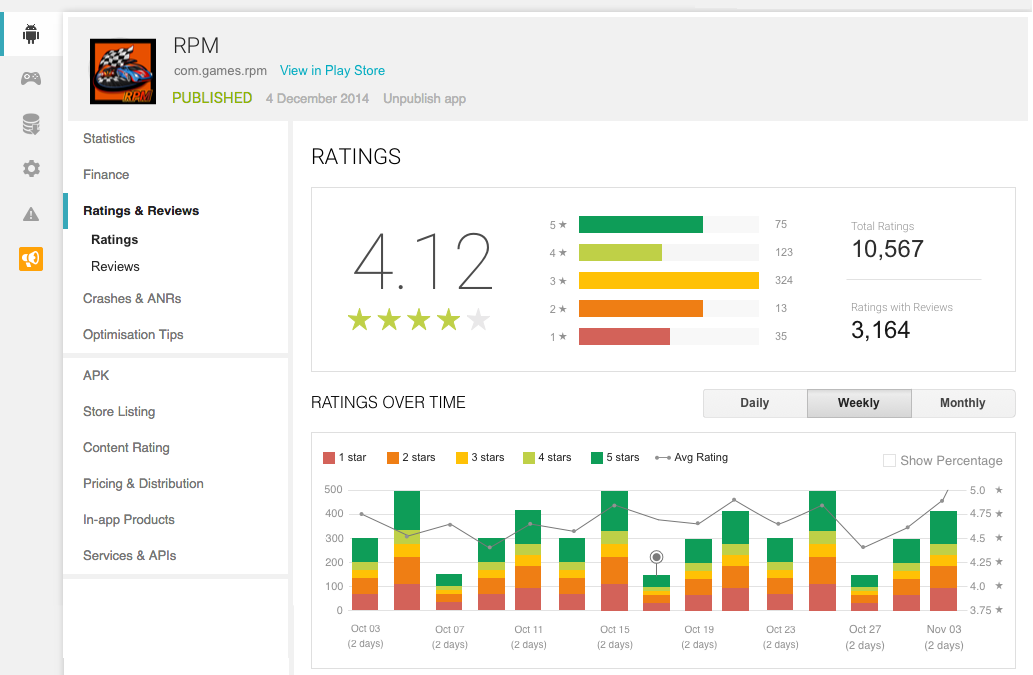Open the Store Listing page
1033x675 pixels.
tap(119, 412)
